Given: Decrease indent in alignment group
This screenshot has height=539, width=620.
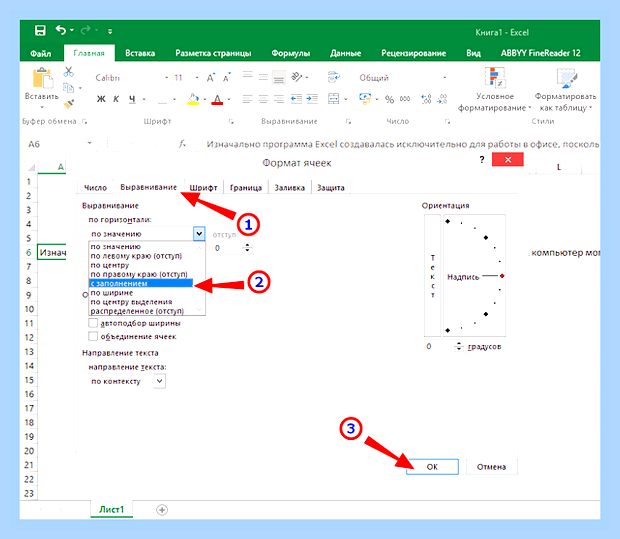Looking at the screenshot, I should coord(296,98).
